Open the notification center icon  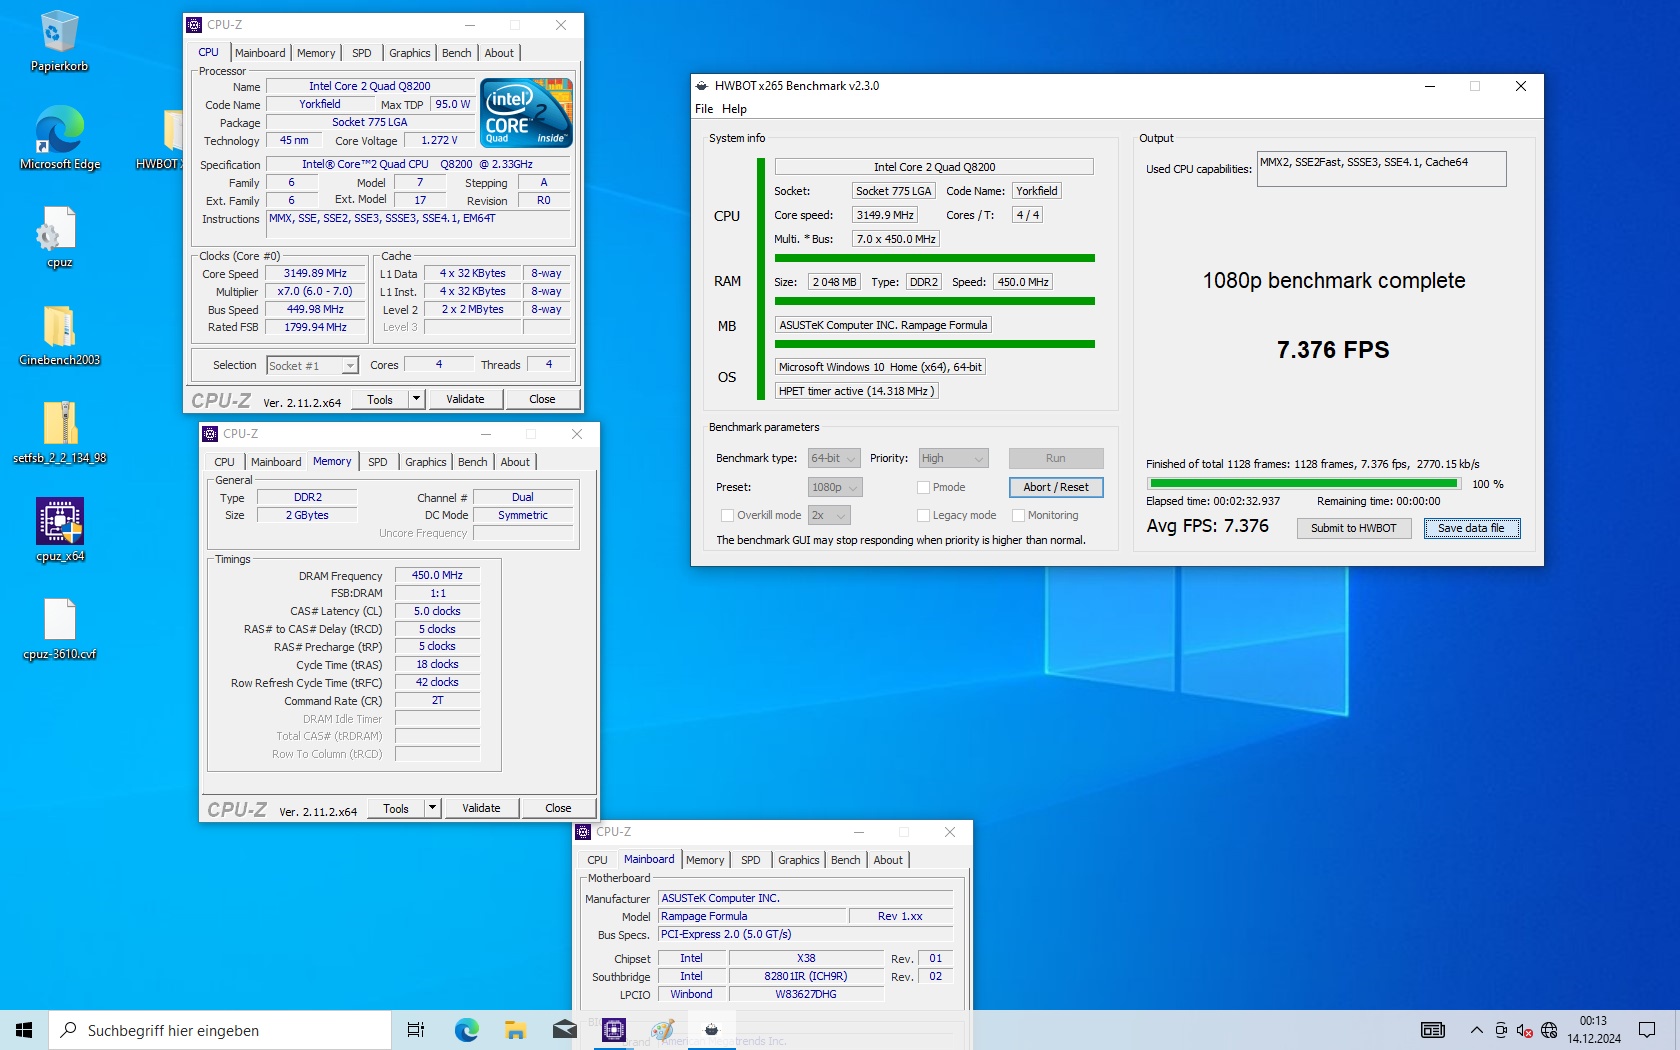(x=1647, y=1030)
